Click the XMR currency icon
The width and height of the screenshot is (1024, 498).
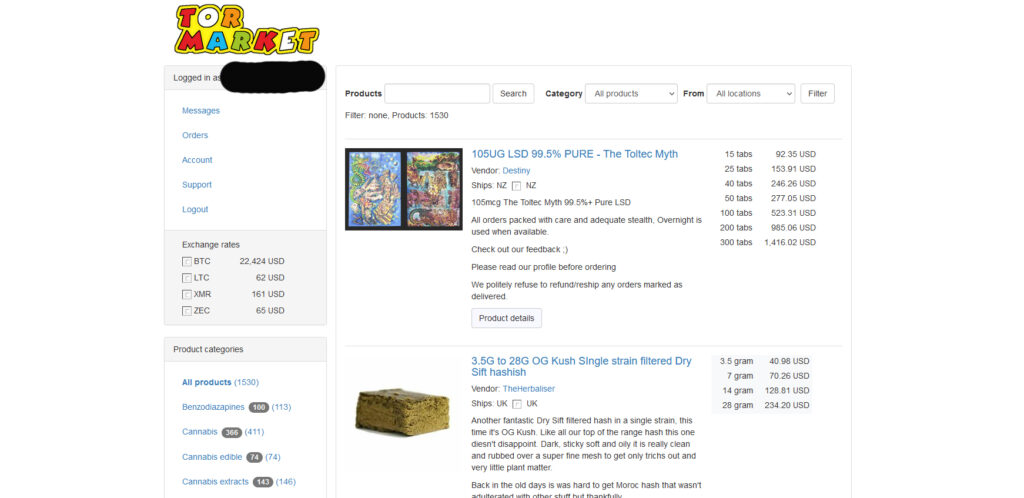click(187, 294)
